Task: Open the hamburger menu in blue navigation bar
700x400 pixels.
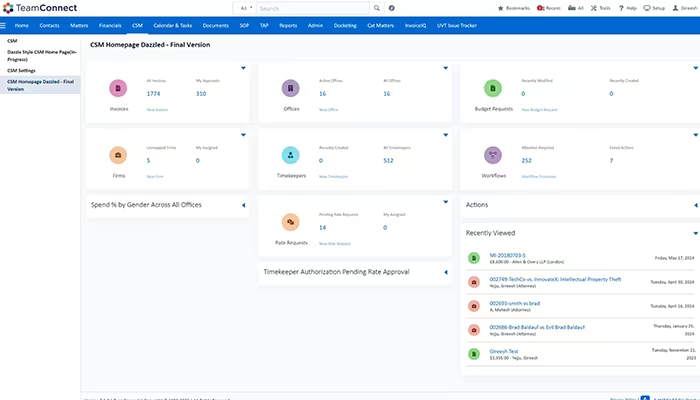Action: tap(3, 26)
